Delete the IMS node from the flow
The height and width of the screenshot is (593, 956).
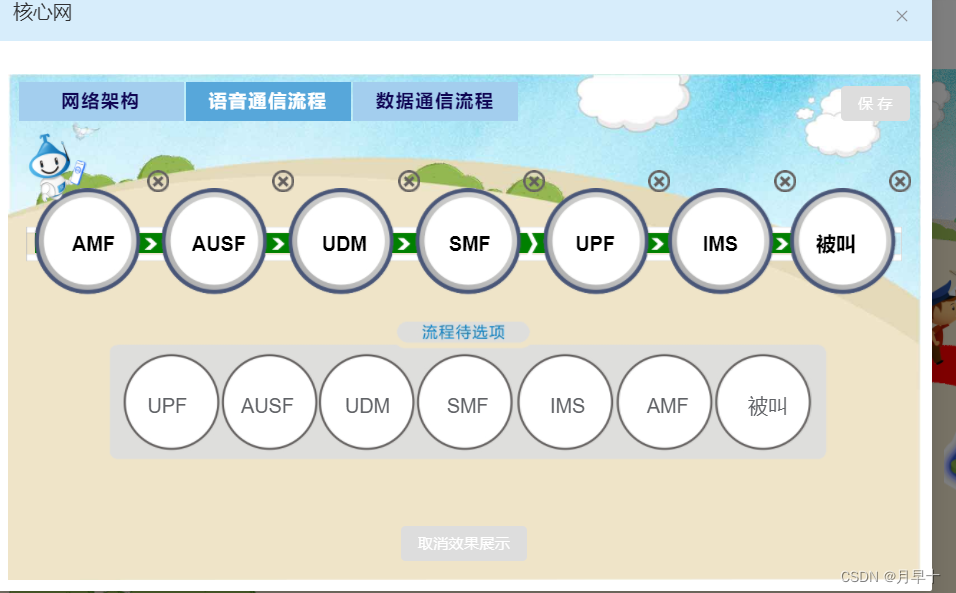784,182
